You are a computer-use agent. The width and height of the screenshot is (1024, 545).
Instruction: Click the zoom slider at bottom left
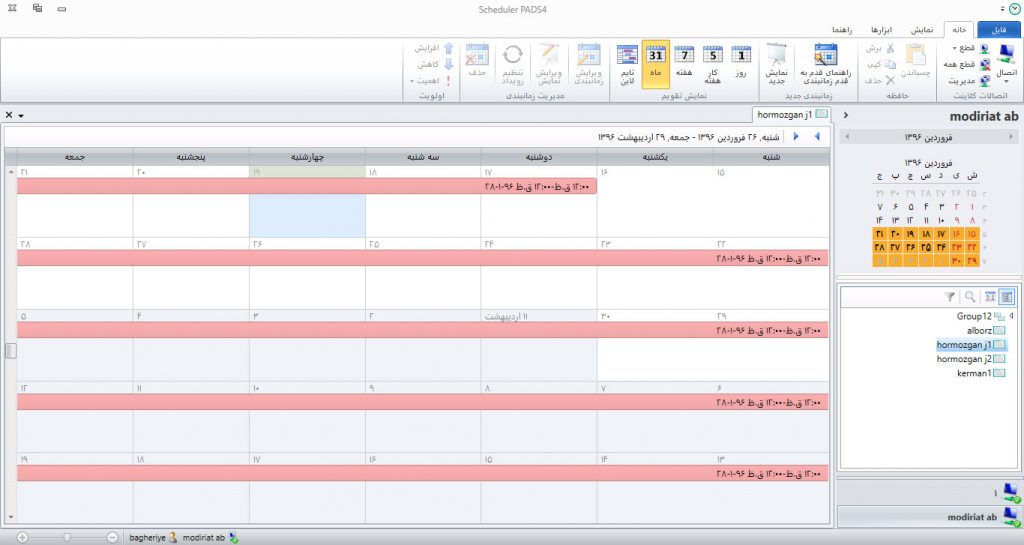(67, 537)
